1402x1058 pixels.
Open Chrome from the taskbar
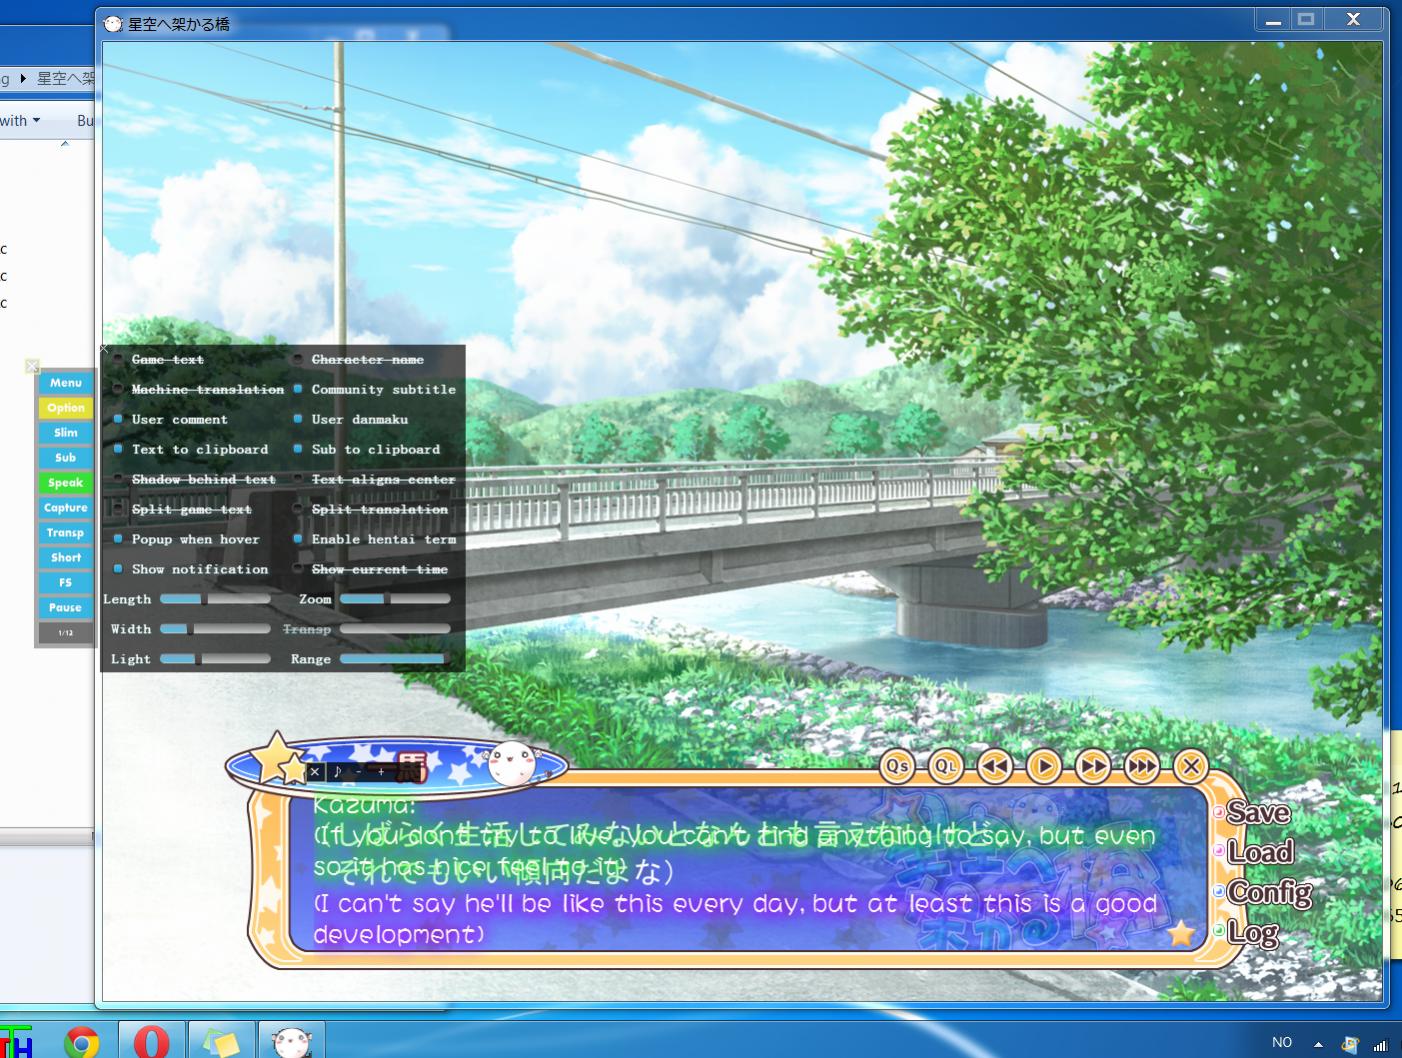82,1042
